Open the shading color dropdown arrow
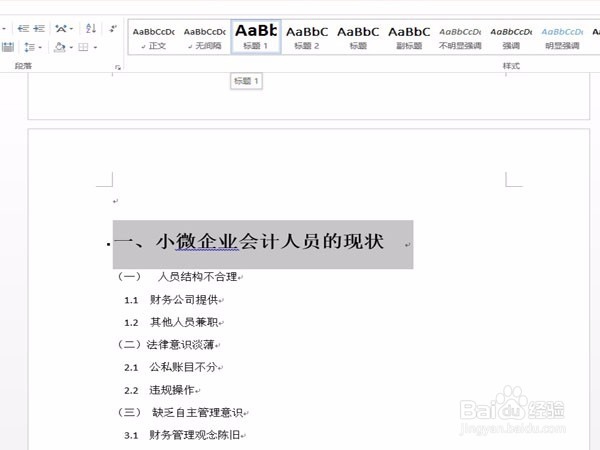This screenshot has width=600, height=450. click(x=71, y=47)
